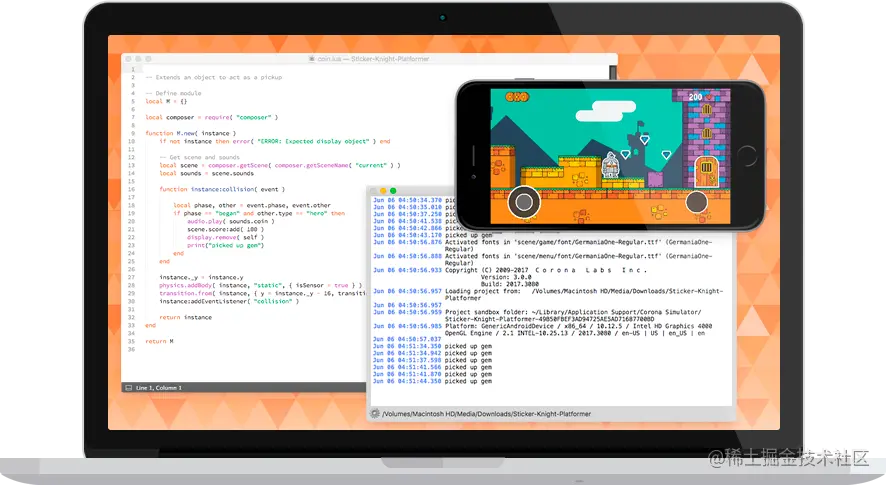Tap the three-coin counter in the game
The width and height of the screenshot is (886, 485).
[x=516, y=97]
